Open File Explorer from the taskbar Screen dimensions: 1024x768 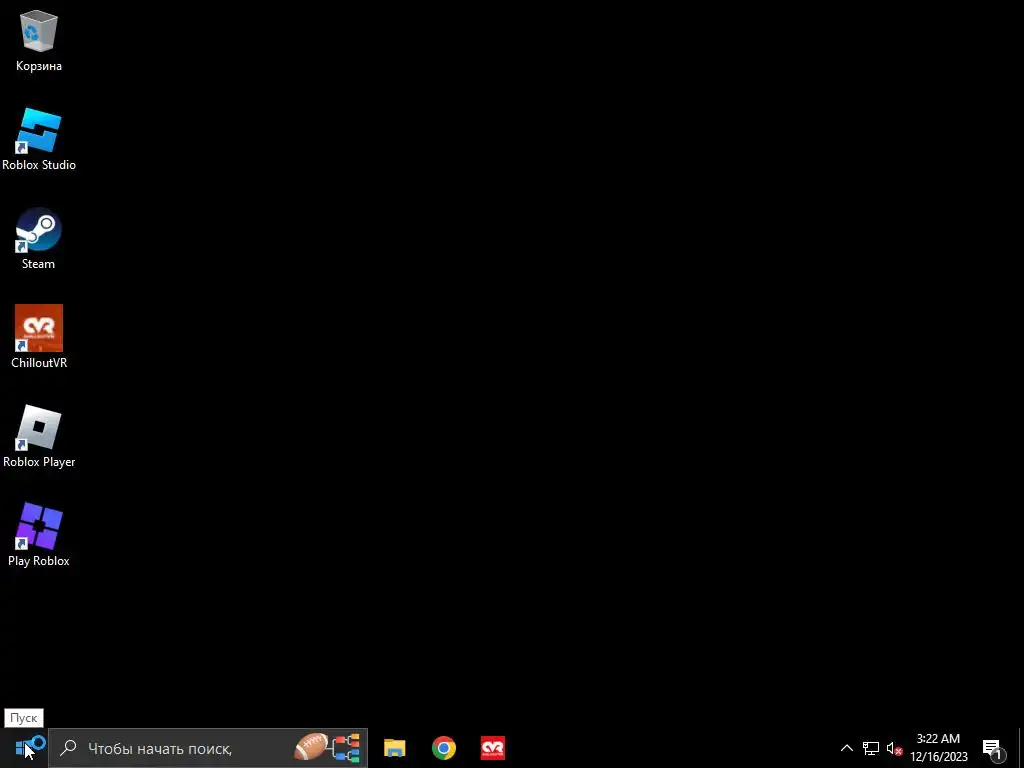[x=394, y=748]
